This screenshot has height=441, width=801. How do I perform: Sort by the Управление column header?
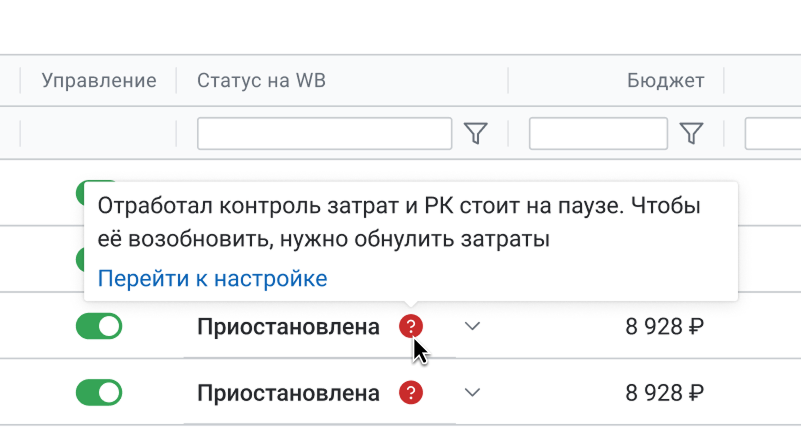99,80
